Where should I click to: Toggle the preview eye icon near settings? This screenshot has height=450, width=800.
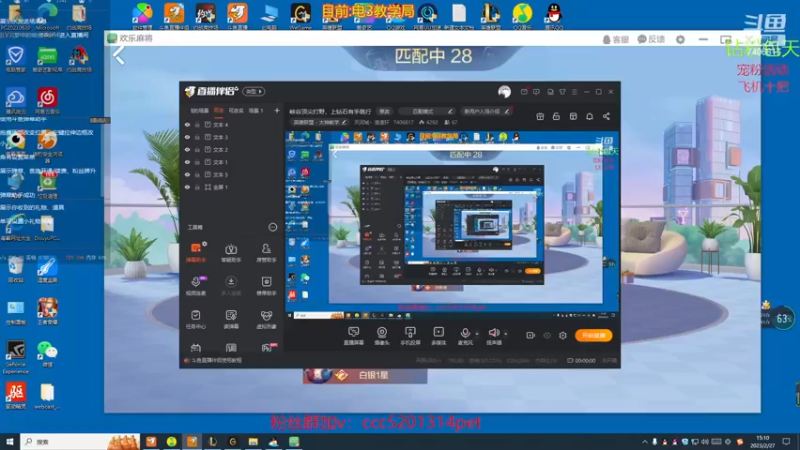(x=547, y=335)
